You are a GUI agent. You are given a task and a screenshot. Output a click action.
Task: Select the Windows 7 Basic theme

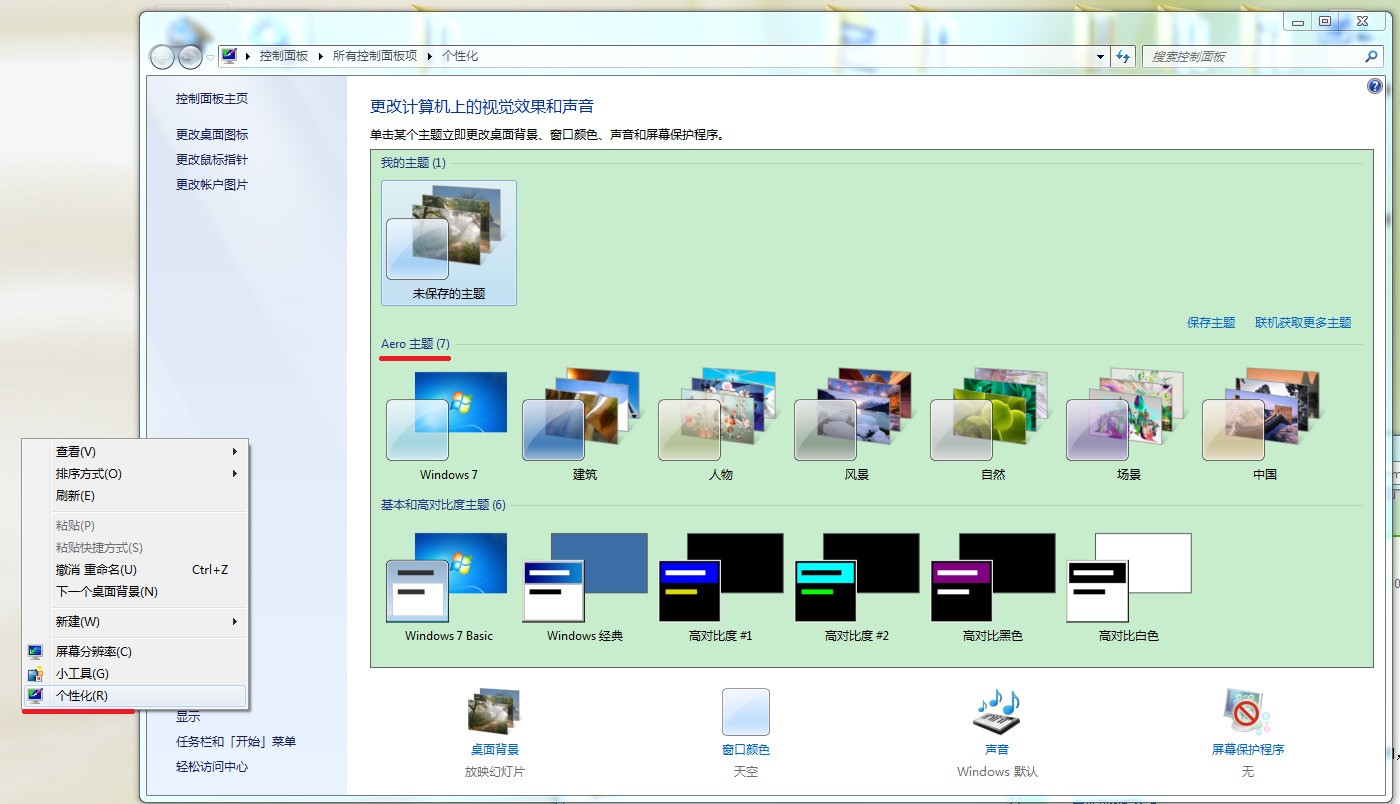click(449, 588)
